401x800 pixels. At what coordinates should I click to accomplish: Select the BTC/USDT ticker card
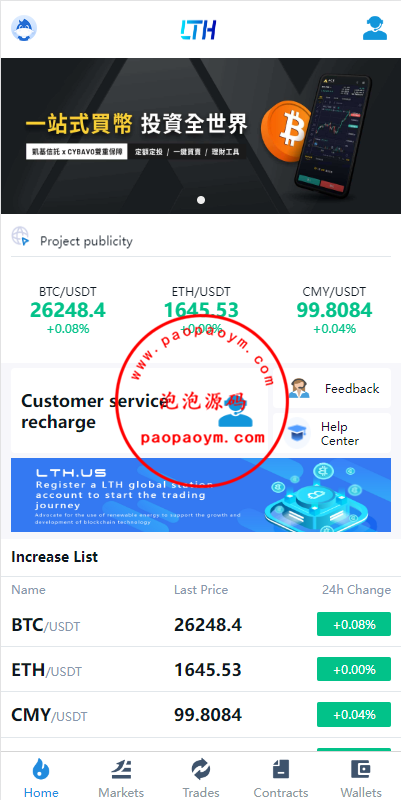(68, 310)
